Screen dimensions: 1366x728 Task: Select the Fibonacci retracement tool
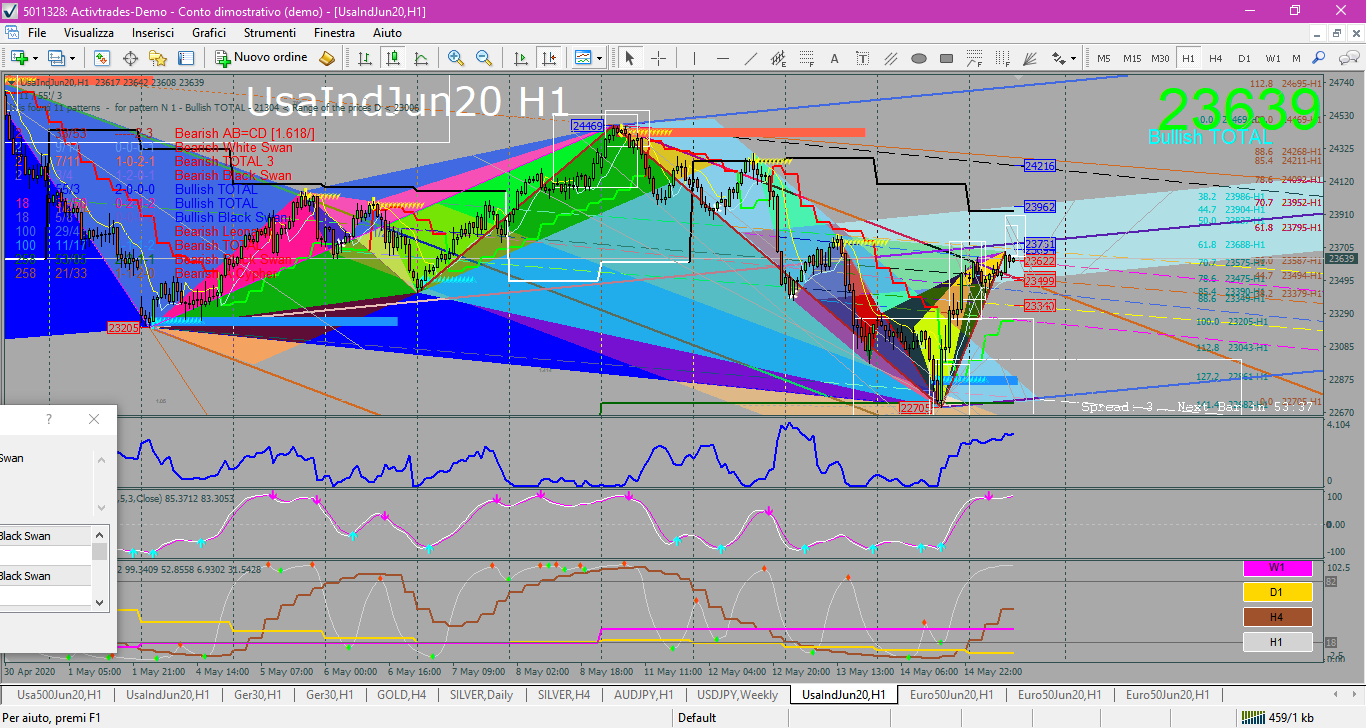pyautogui.click(x=806, y=58)
